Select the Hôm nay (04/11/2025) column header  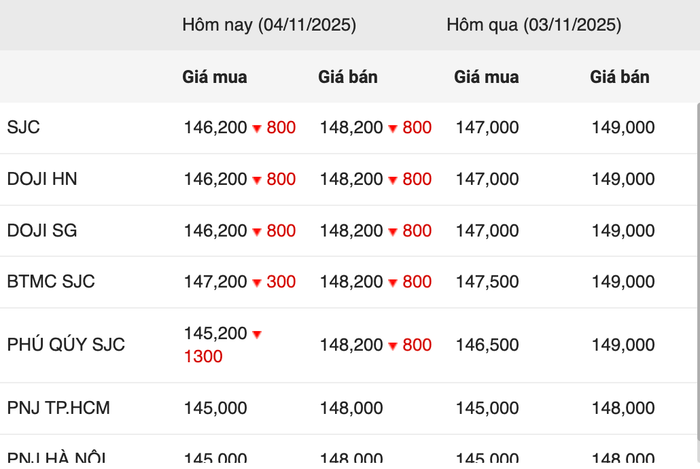point(269,25)
